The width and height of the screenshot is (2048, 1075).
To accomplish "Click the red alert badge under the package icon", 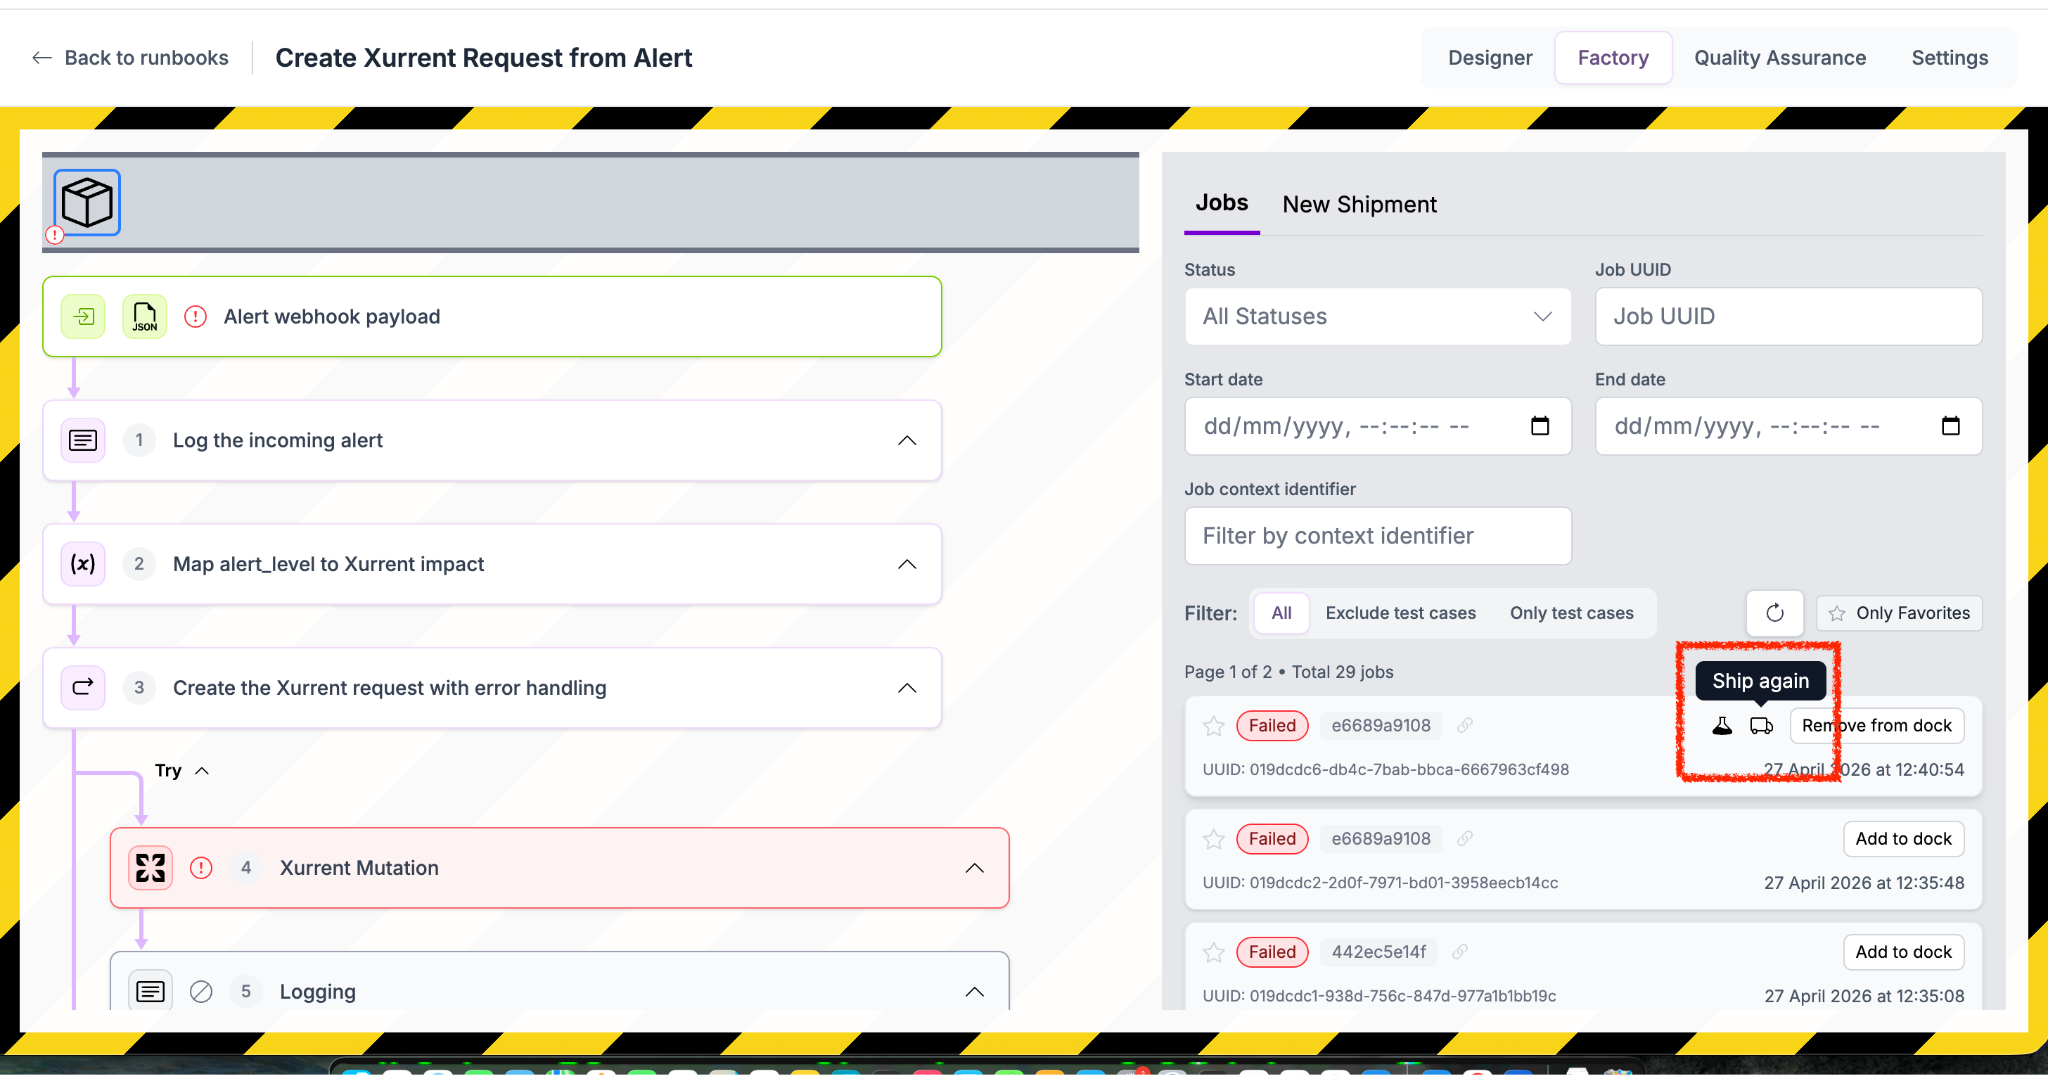I will 55,235.
